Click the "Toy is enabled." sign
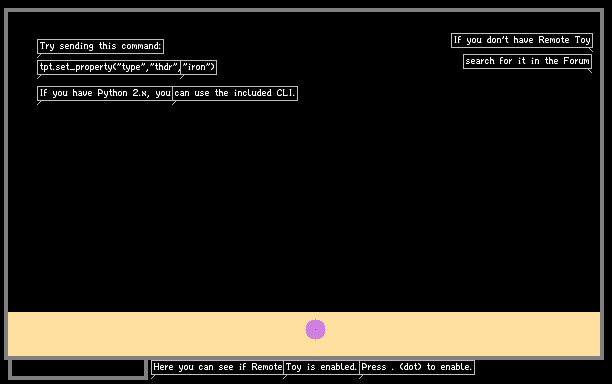The height and width of the screenshot is (384, 612). click(321, 367)
